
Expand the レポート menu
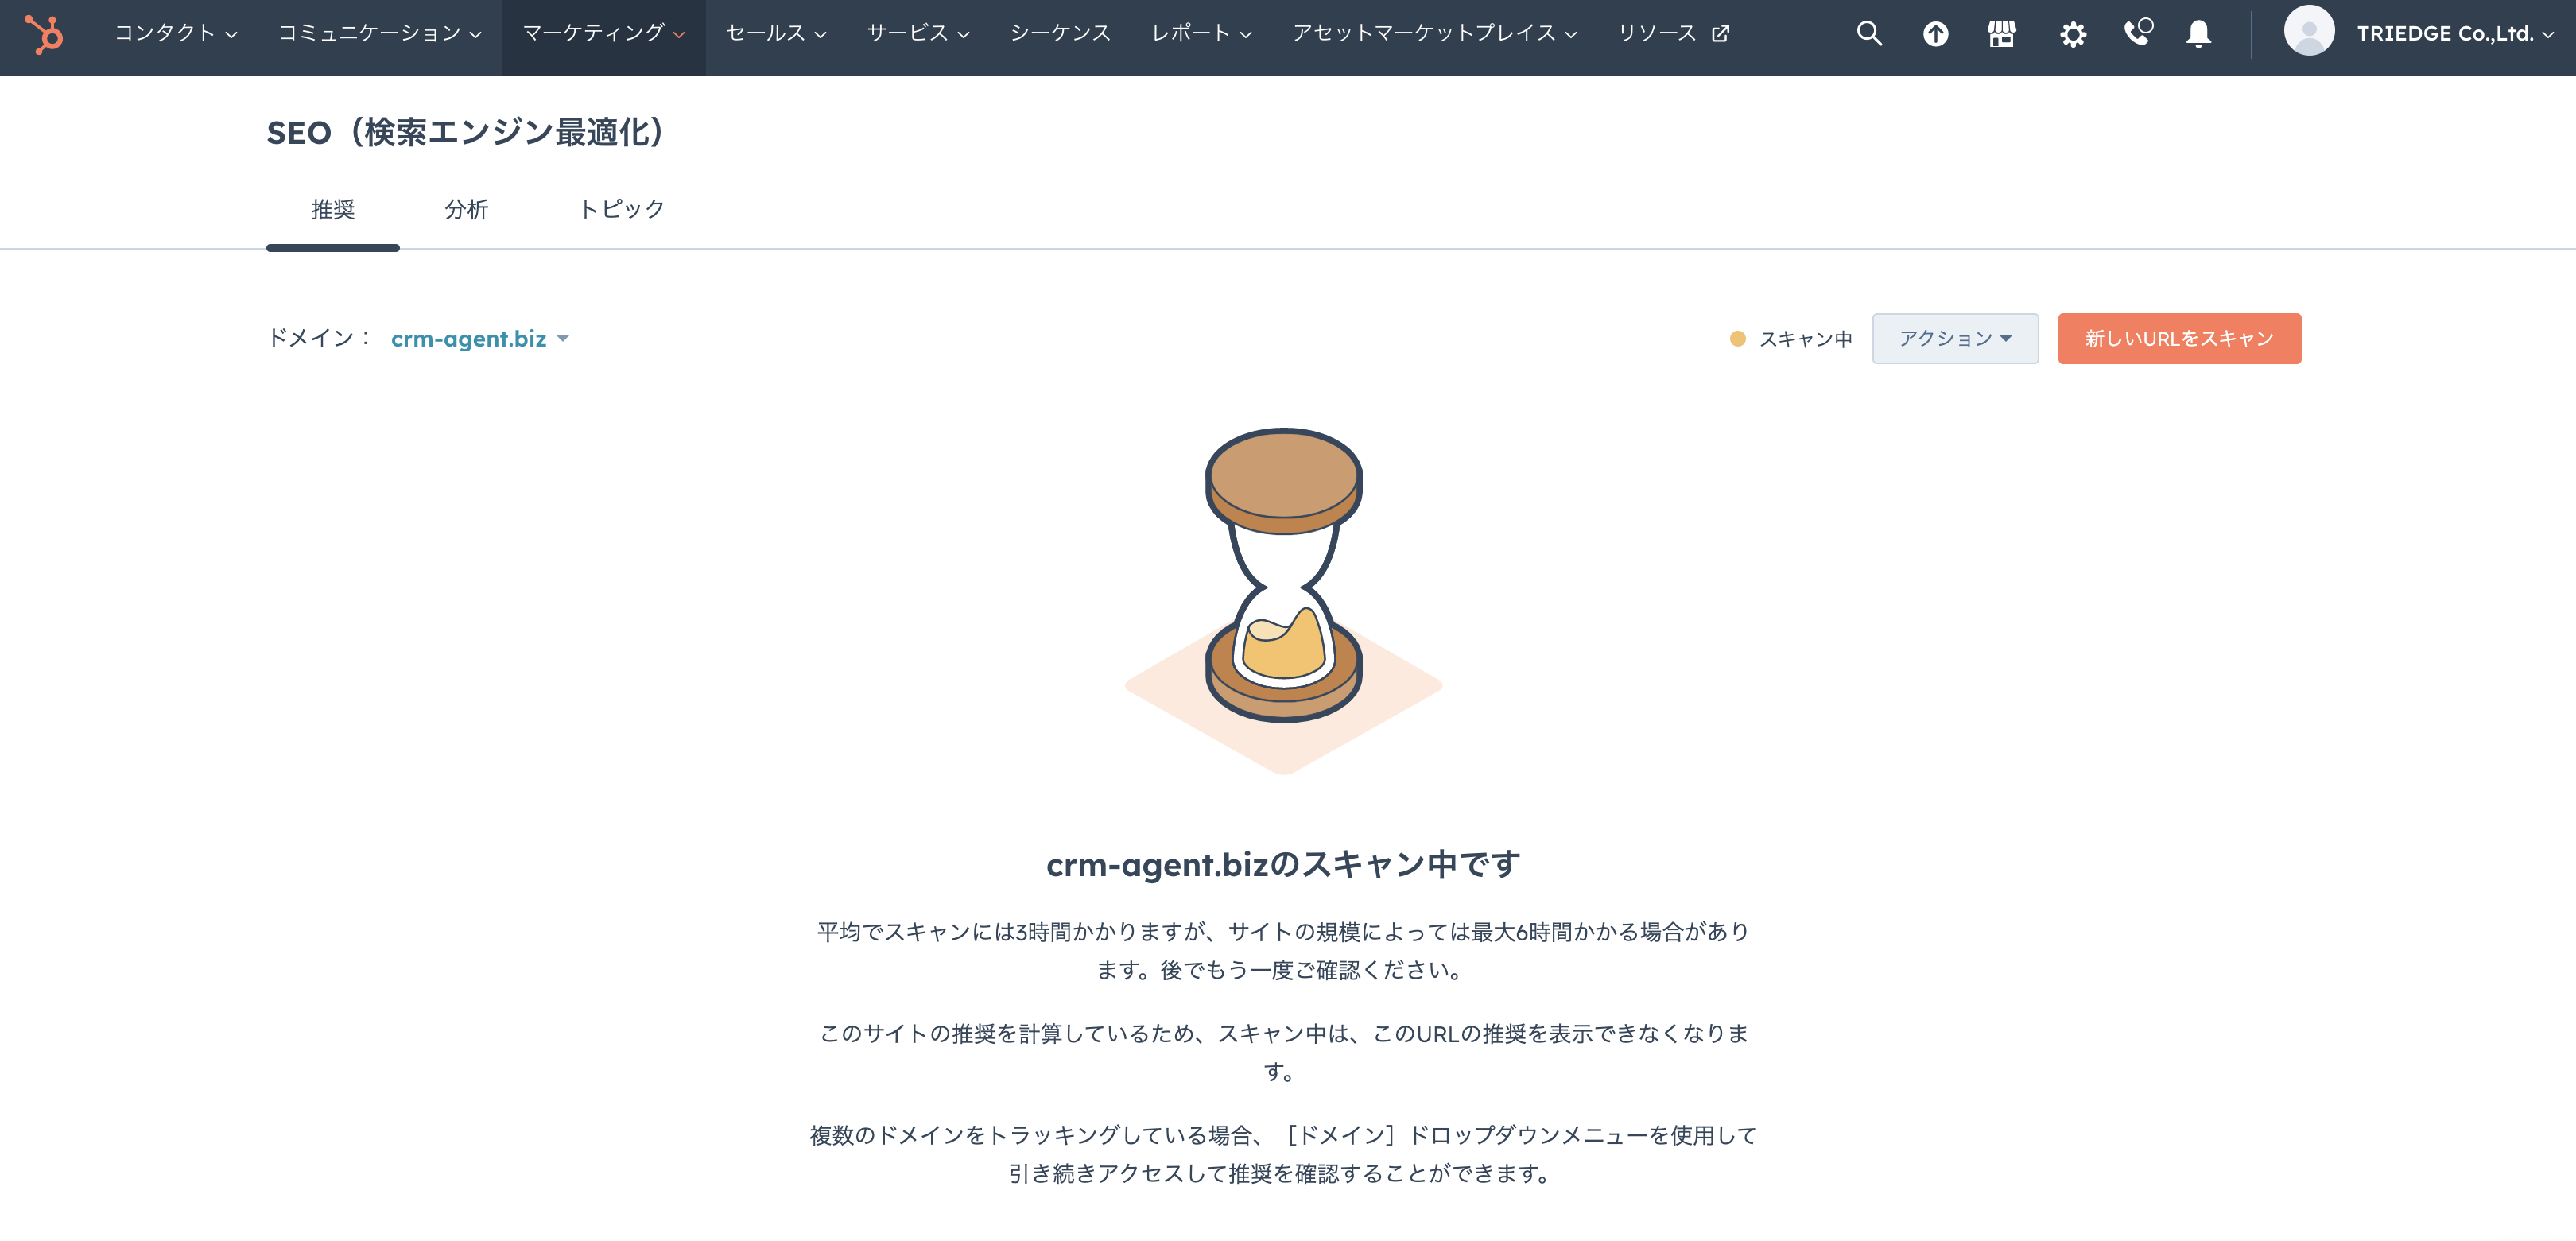pyautogui.click(x=1201, y=34)
